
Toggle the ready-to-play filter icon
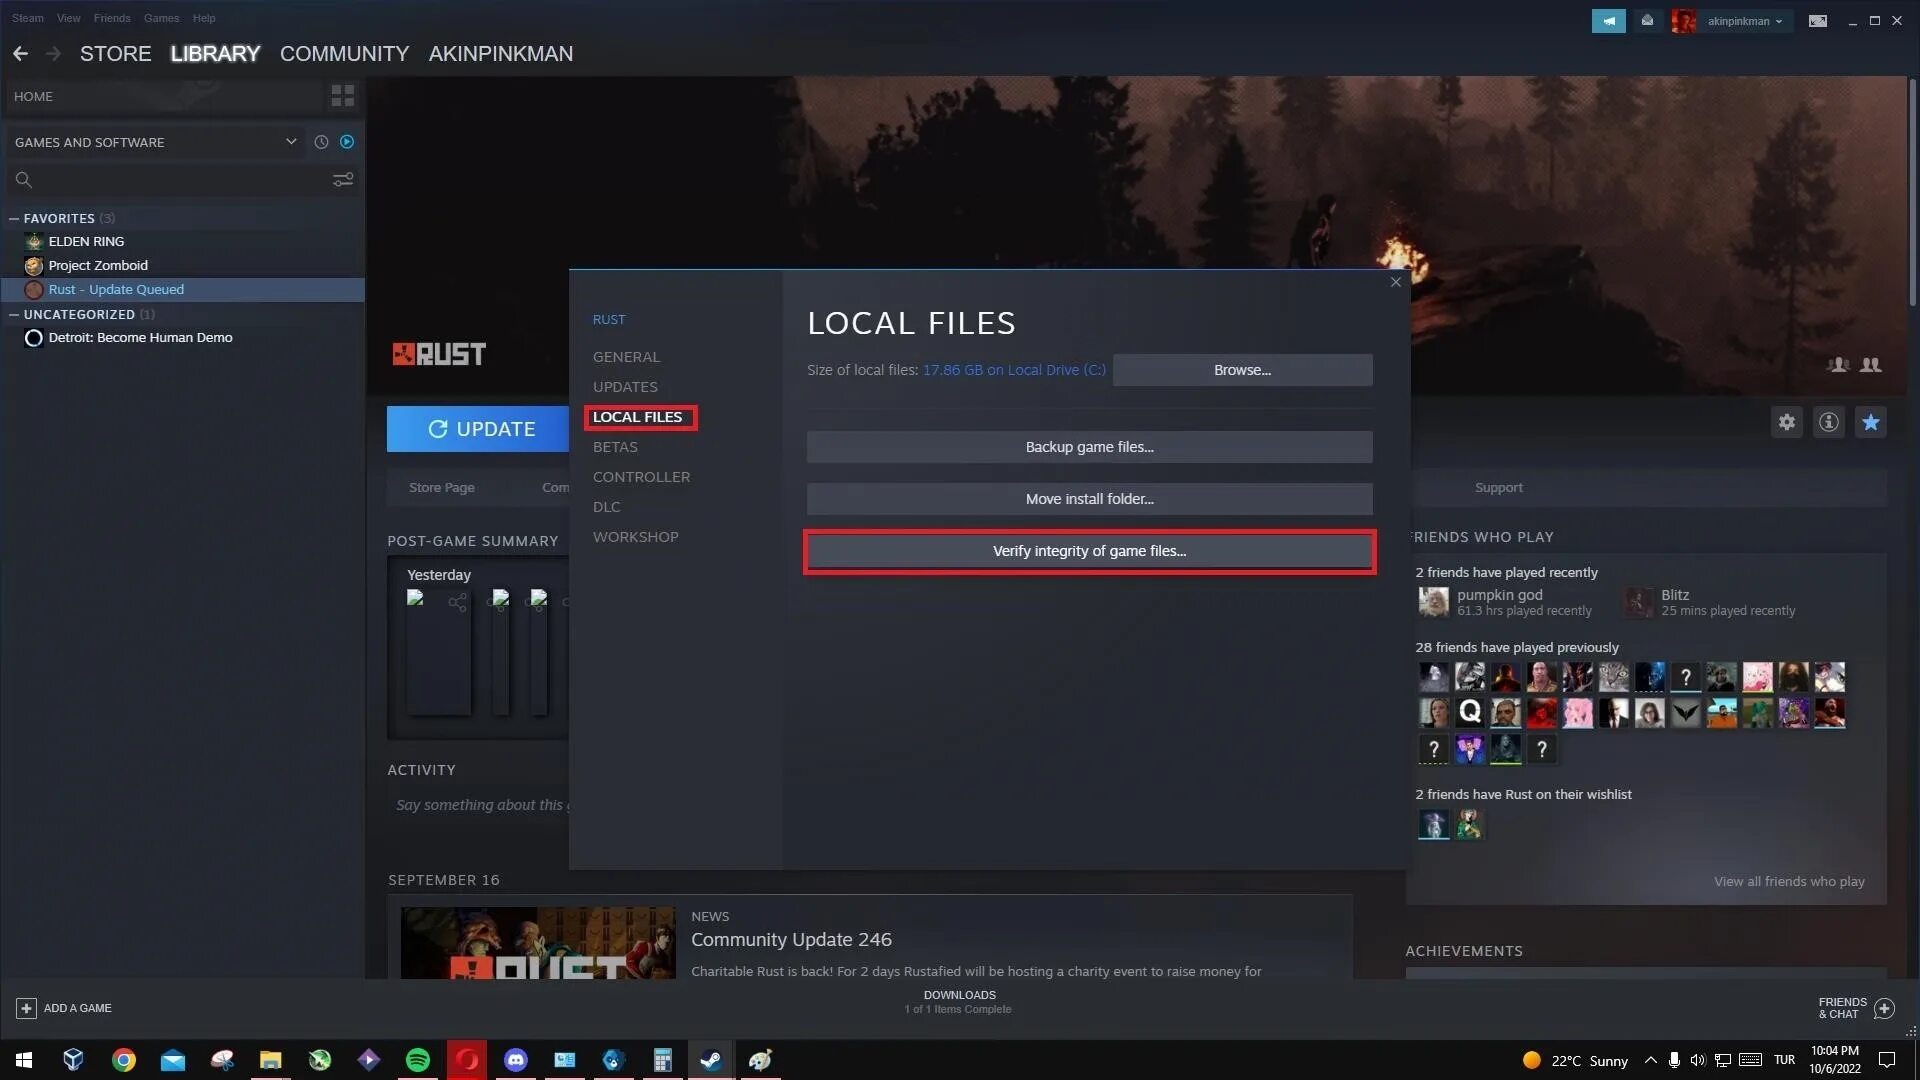pyautogui.click(x=347, y=142)
